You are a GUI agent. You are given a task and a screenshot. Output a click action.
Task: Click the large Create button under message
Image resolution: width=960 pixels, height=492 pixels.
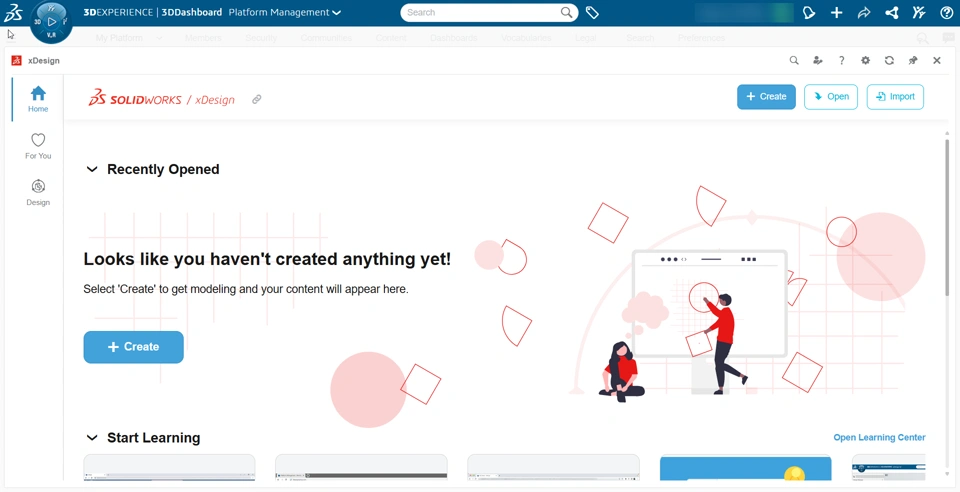coord(133,347)
